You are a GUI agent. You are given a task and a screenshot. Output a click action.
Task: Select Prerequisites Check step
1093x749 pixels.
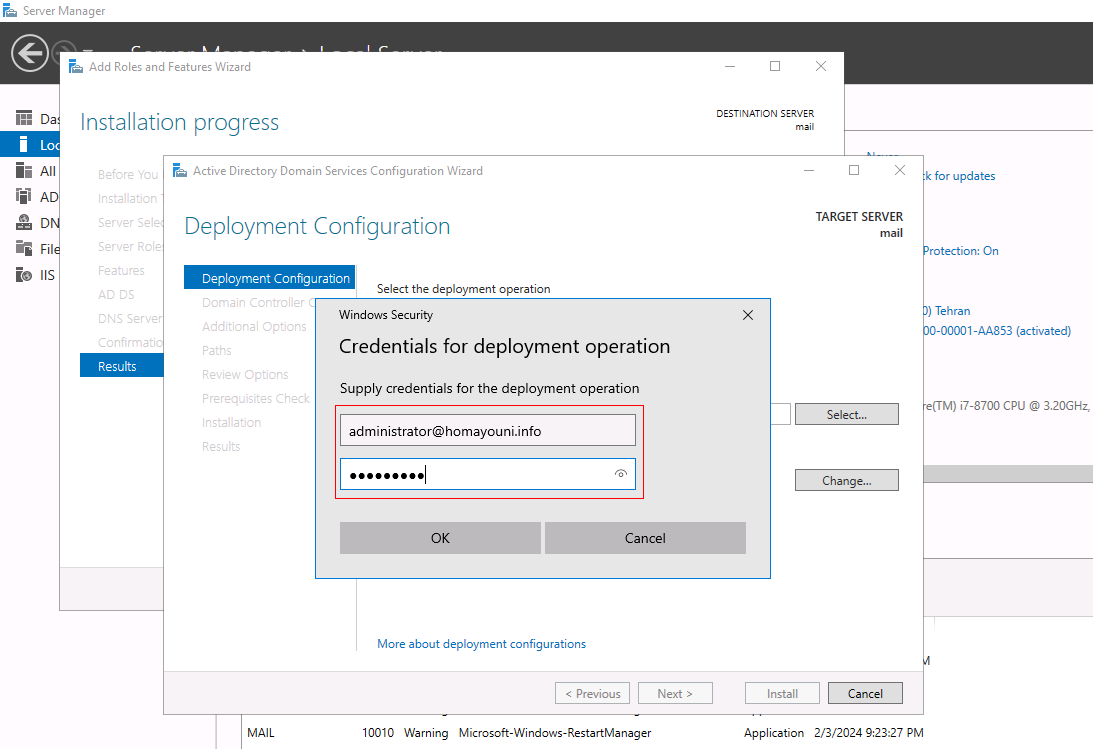click(x=255, y=399)
